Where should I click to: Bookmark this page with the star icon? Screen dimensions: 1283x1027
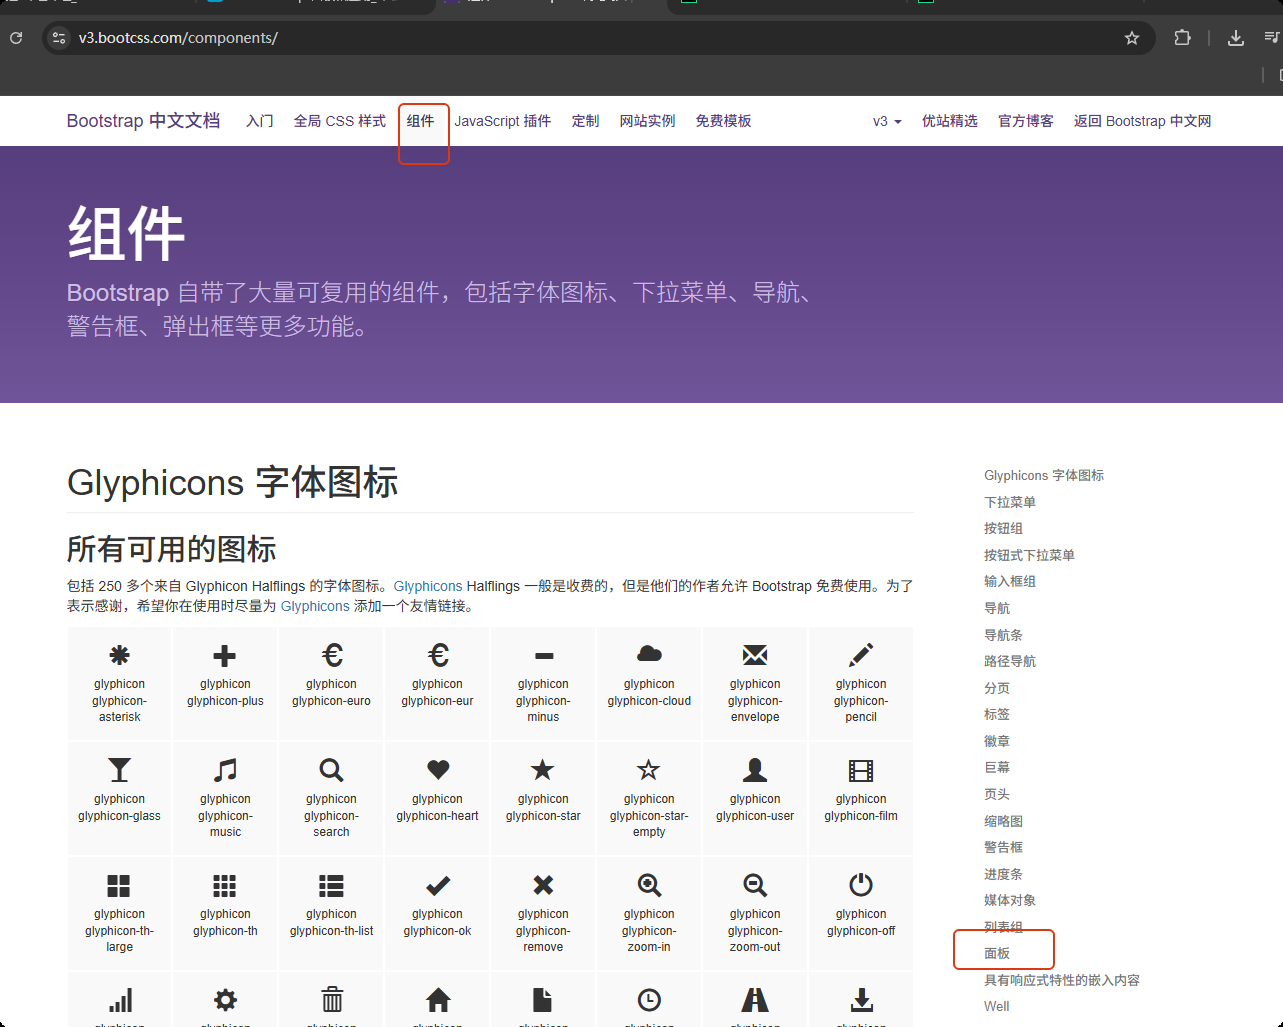[x=1132, y=38]
